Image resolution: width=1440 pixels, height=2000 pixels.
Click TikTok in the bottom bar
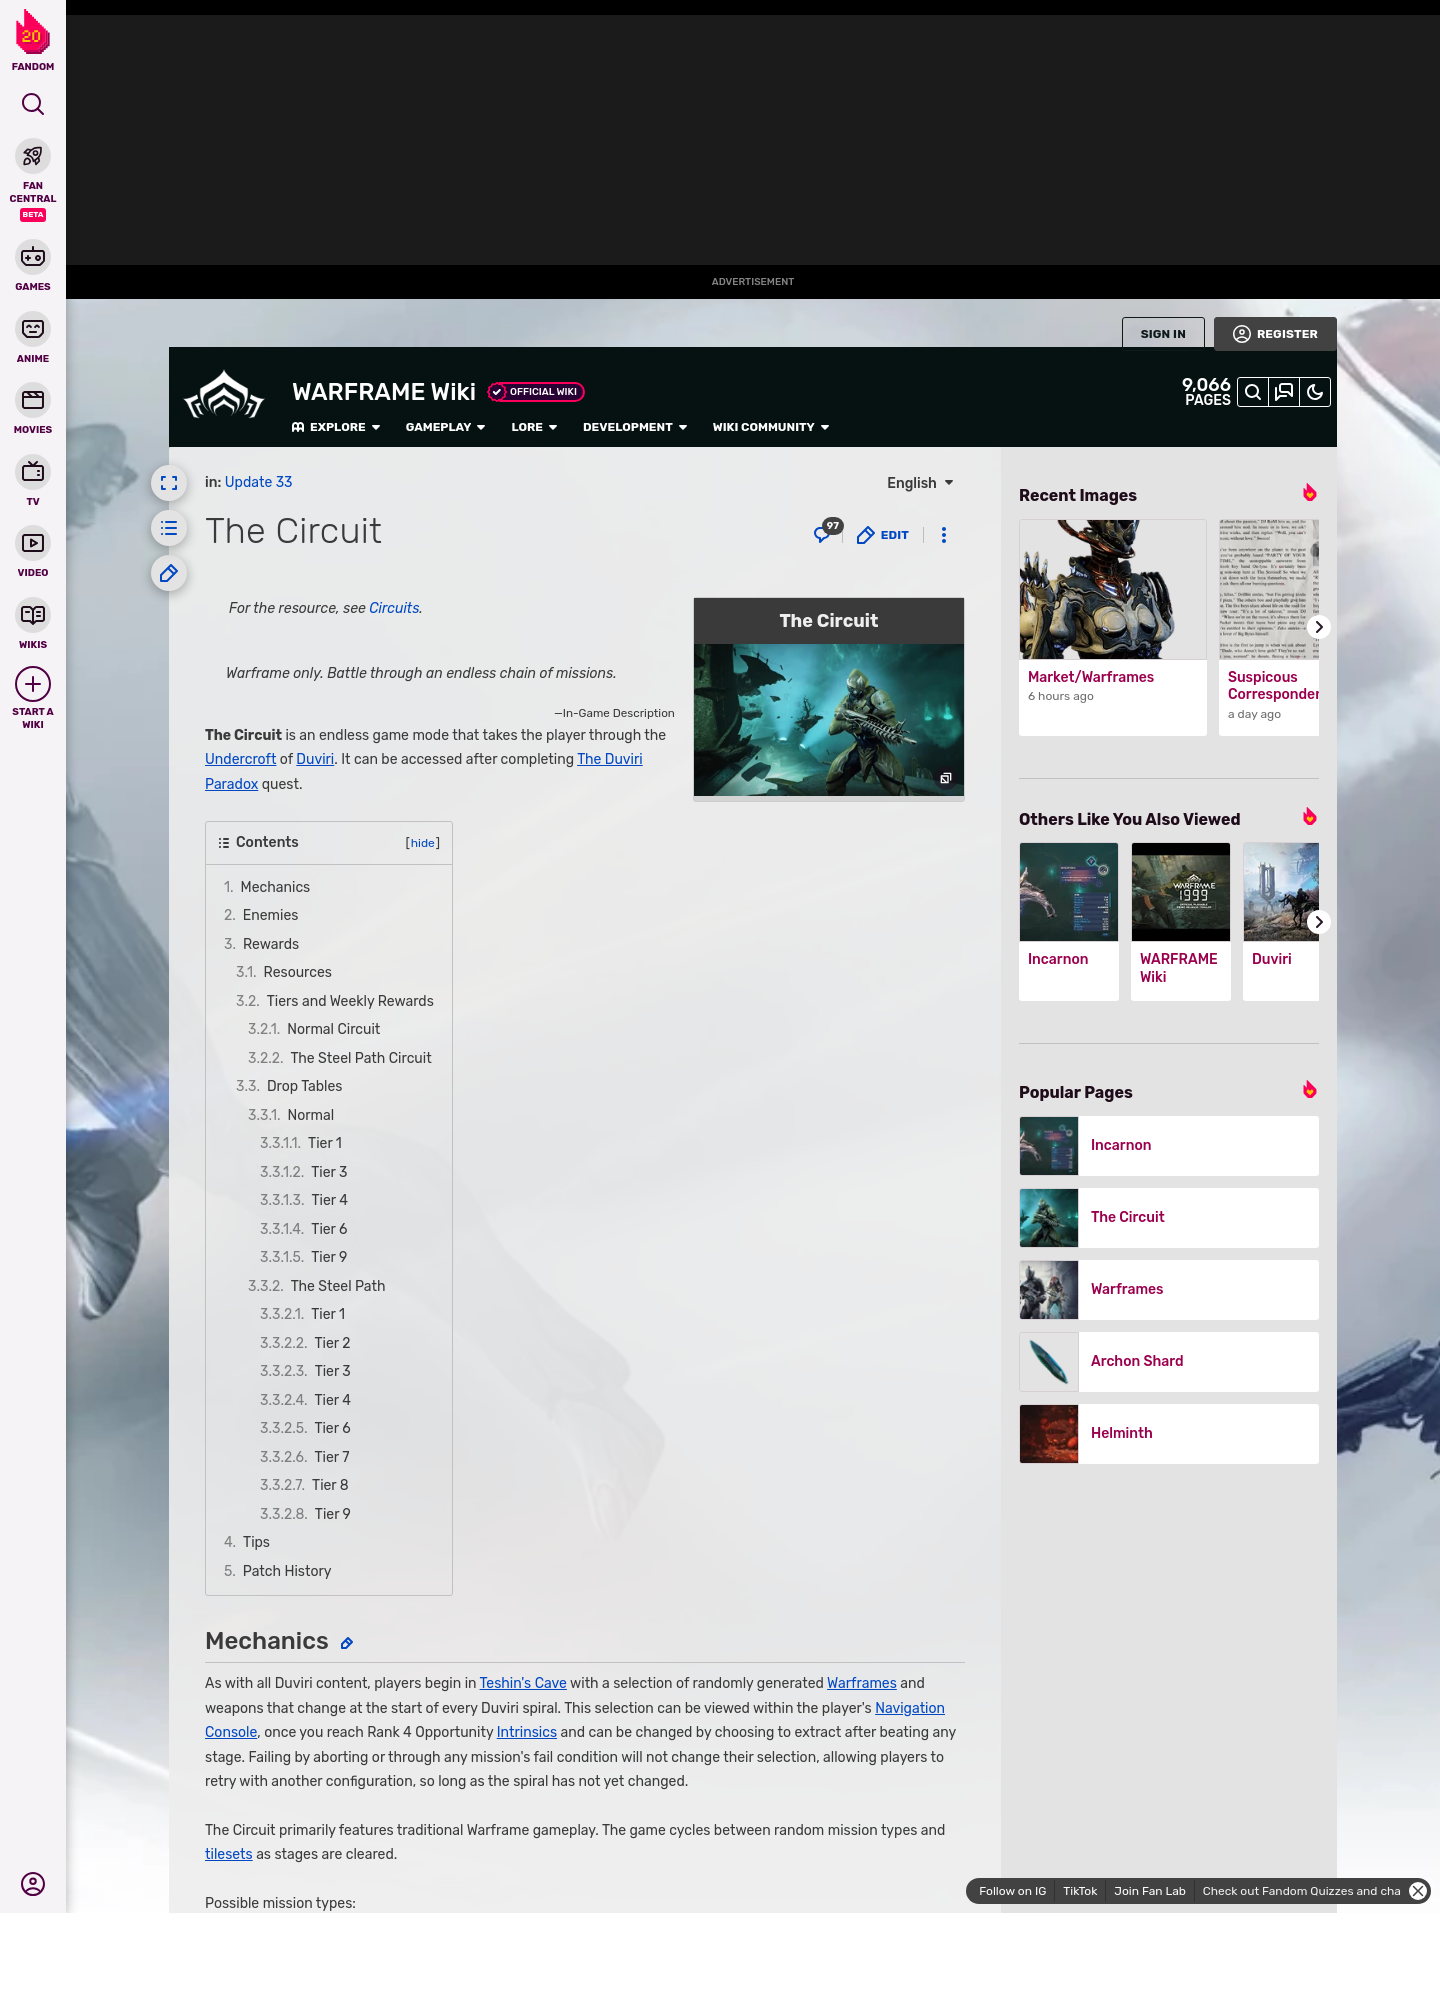(x=1080, y=1891)
